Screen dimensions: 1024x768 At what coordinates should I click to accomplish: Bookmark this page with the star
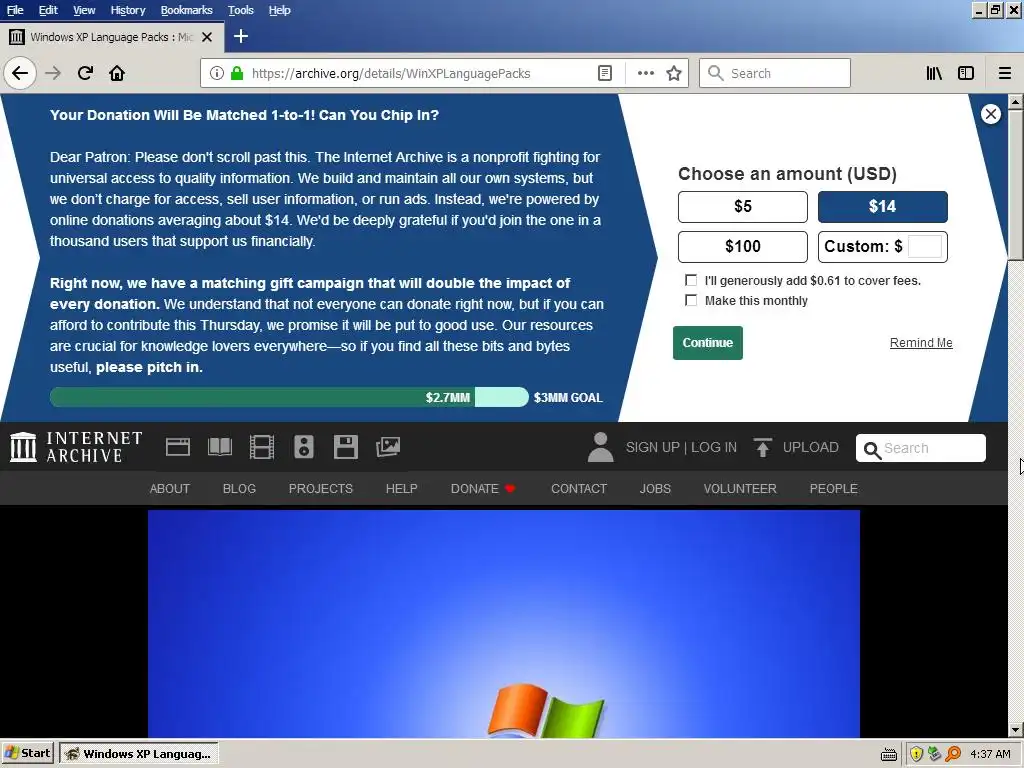pyautogui.click(x=674, y=73)
